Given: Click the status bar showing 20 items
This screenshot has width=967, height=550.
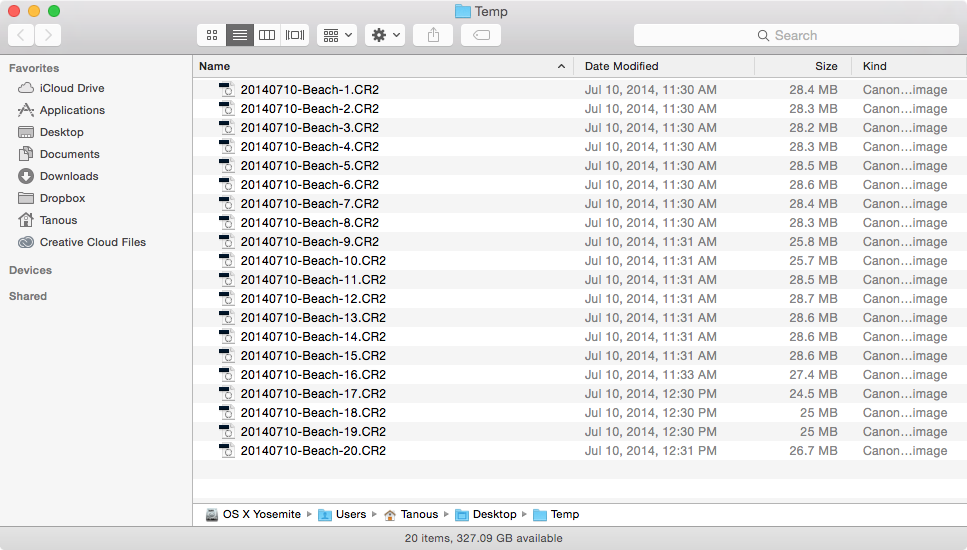Looking at the screenshot, I should pyautogui.click(x=484, y=538).
